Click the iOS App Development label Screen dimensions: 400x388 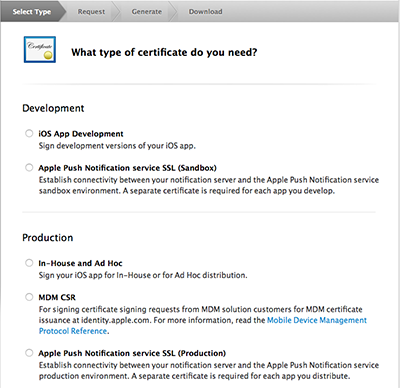pyautogui.click(x=81, y=134)
